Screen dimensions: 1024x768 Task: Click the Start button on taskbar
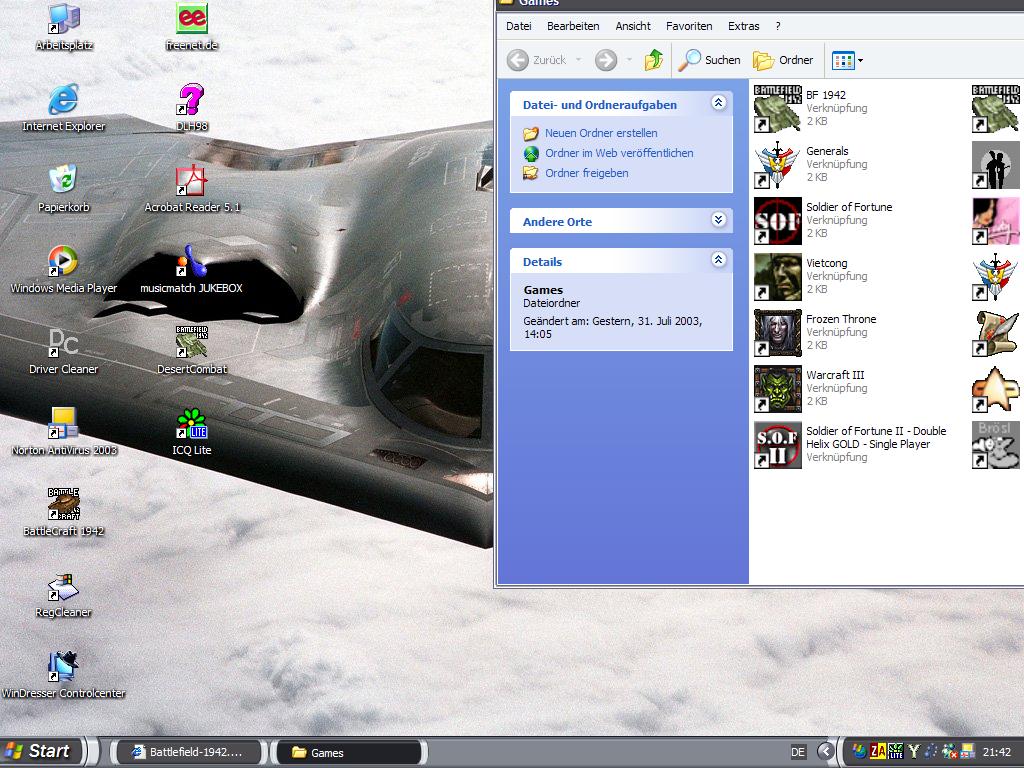40,752
